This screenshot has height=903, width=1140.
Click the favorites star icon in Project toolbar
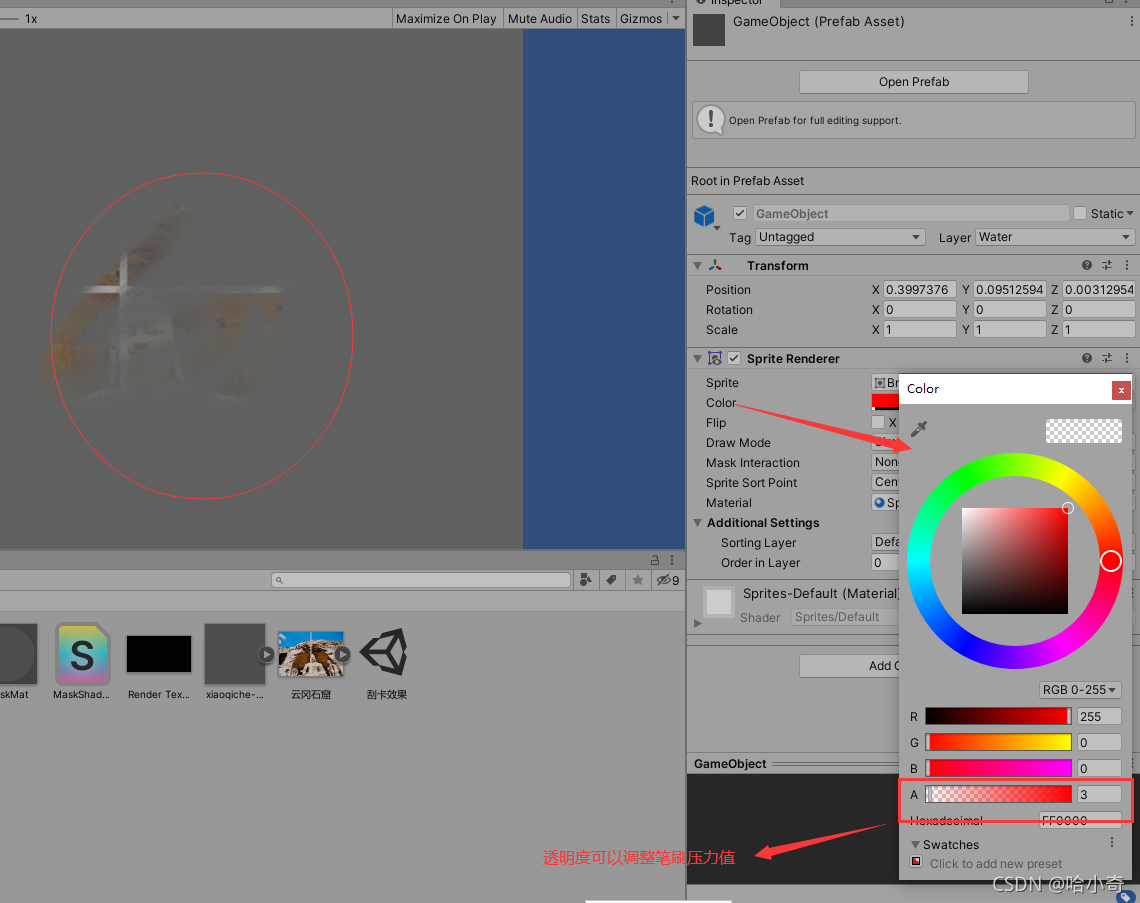tap(637, 580)
